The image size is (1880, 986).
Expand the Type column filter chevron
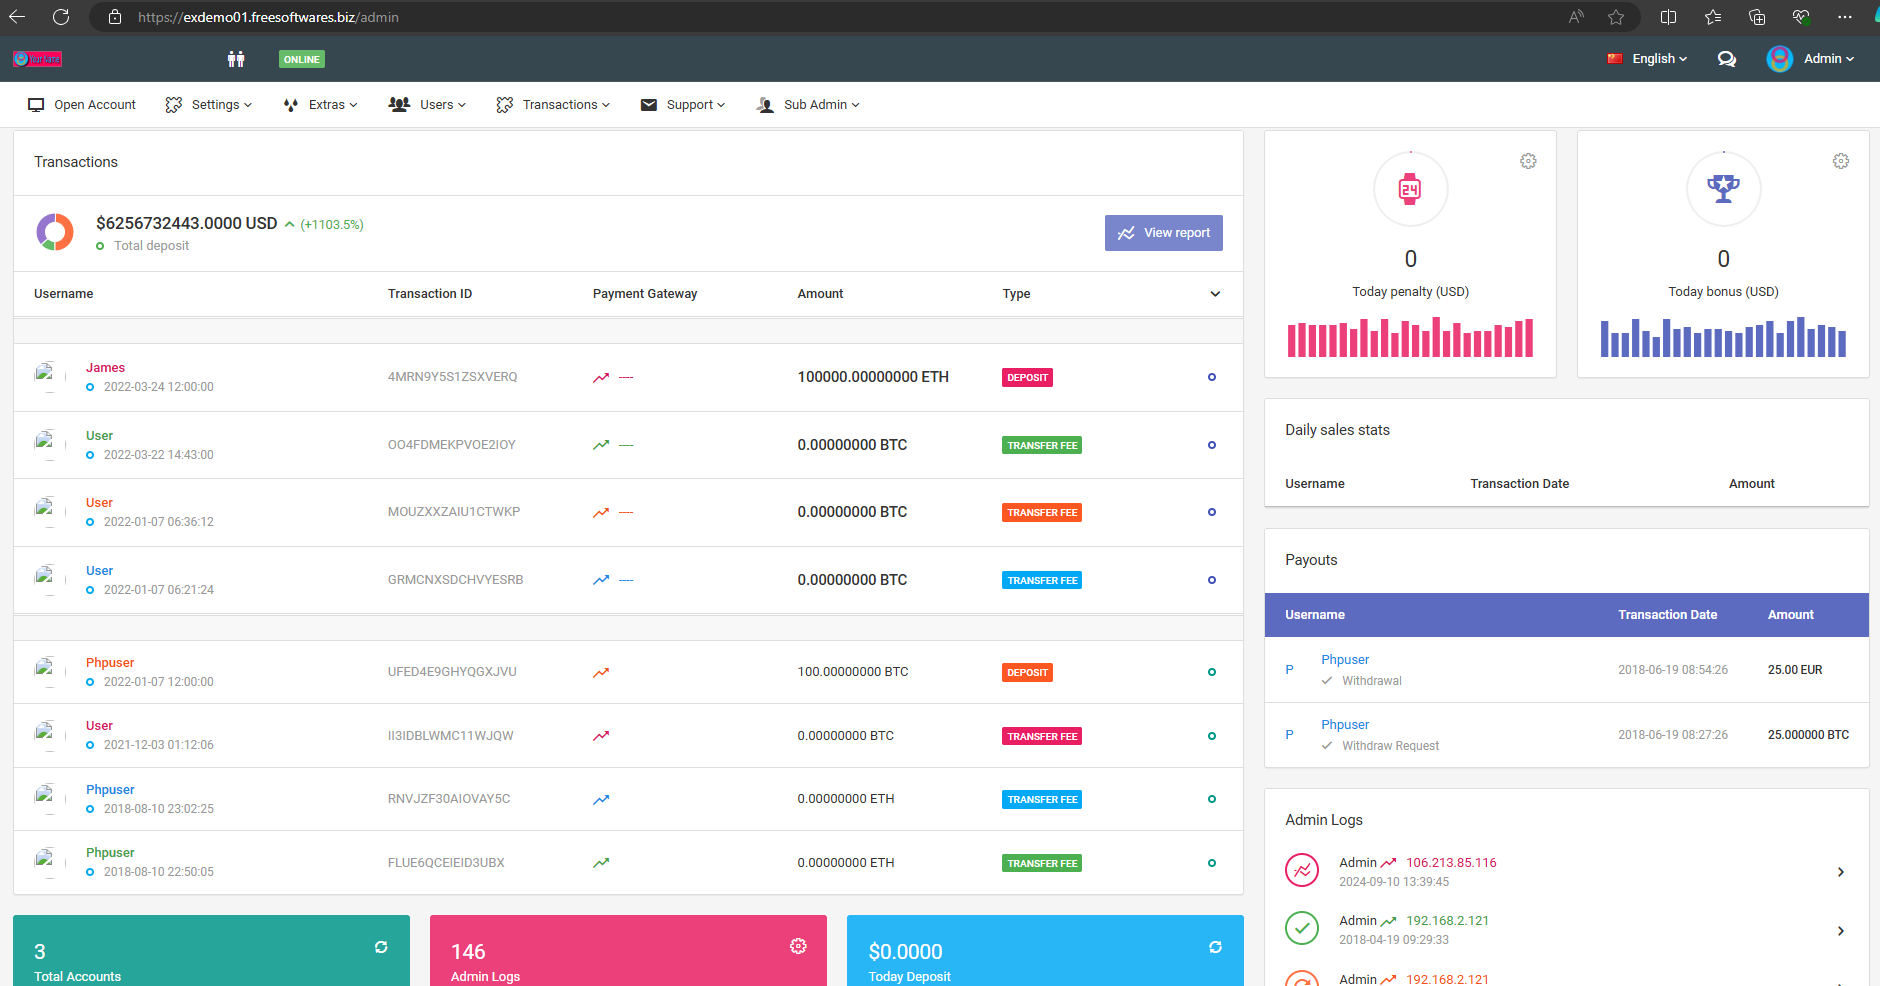click(x=1214, y=294)
